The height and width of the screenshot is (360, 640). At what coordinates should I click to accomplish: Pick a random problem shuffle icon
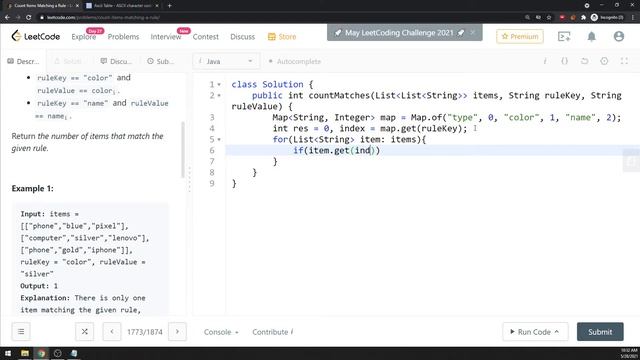point(84,331)
